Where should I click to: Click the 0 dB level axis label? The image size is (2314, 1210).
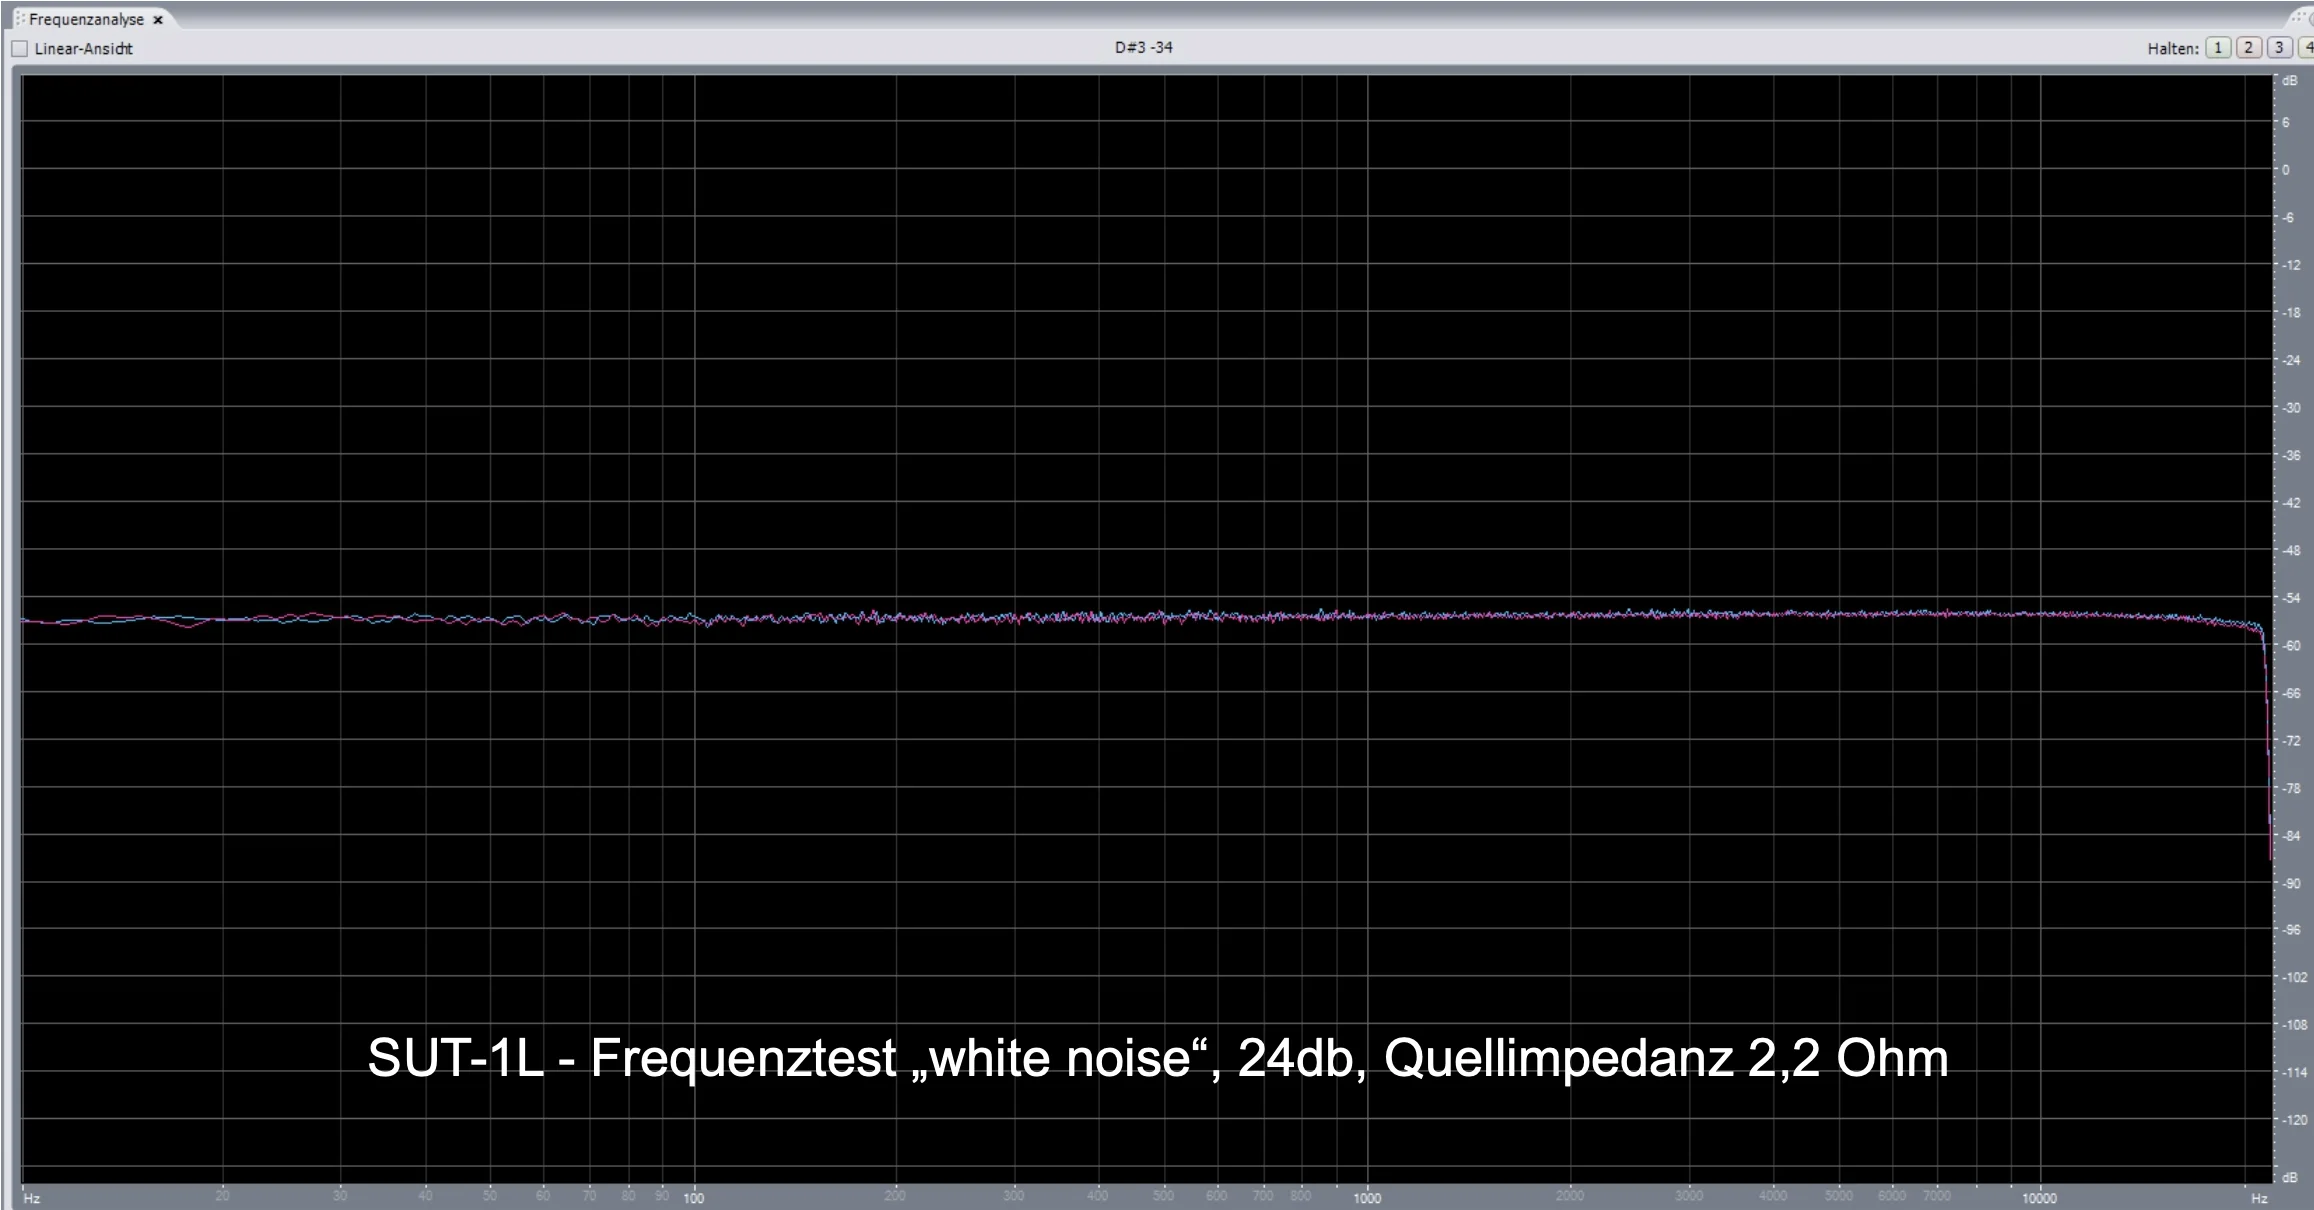coord(2286,170)
